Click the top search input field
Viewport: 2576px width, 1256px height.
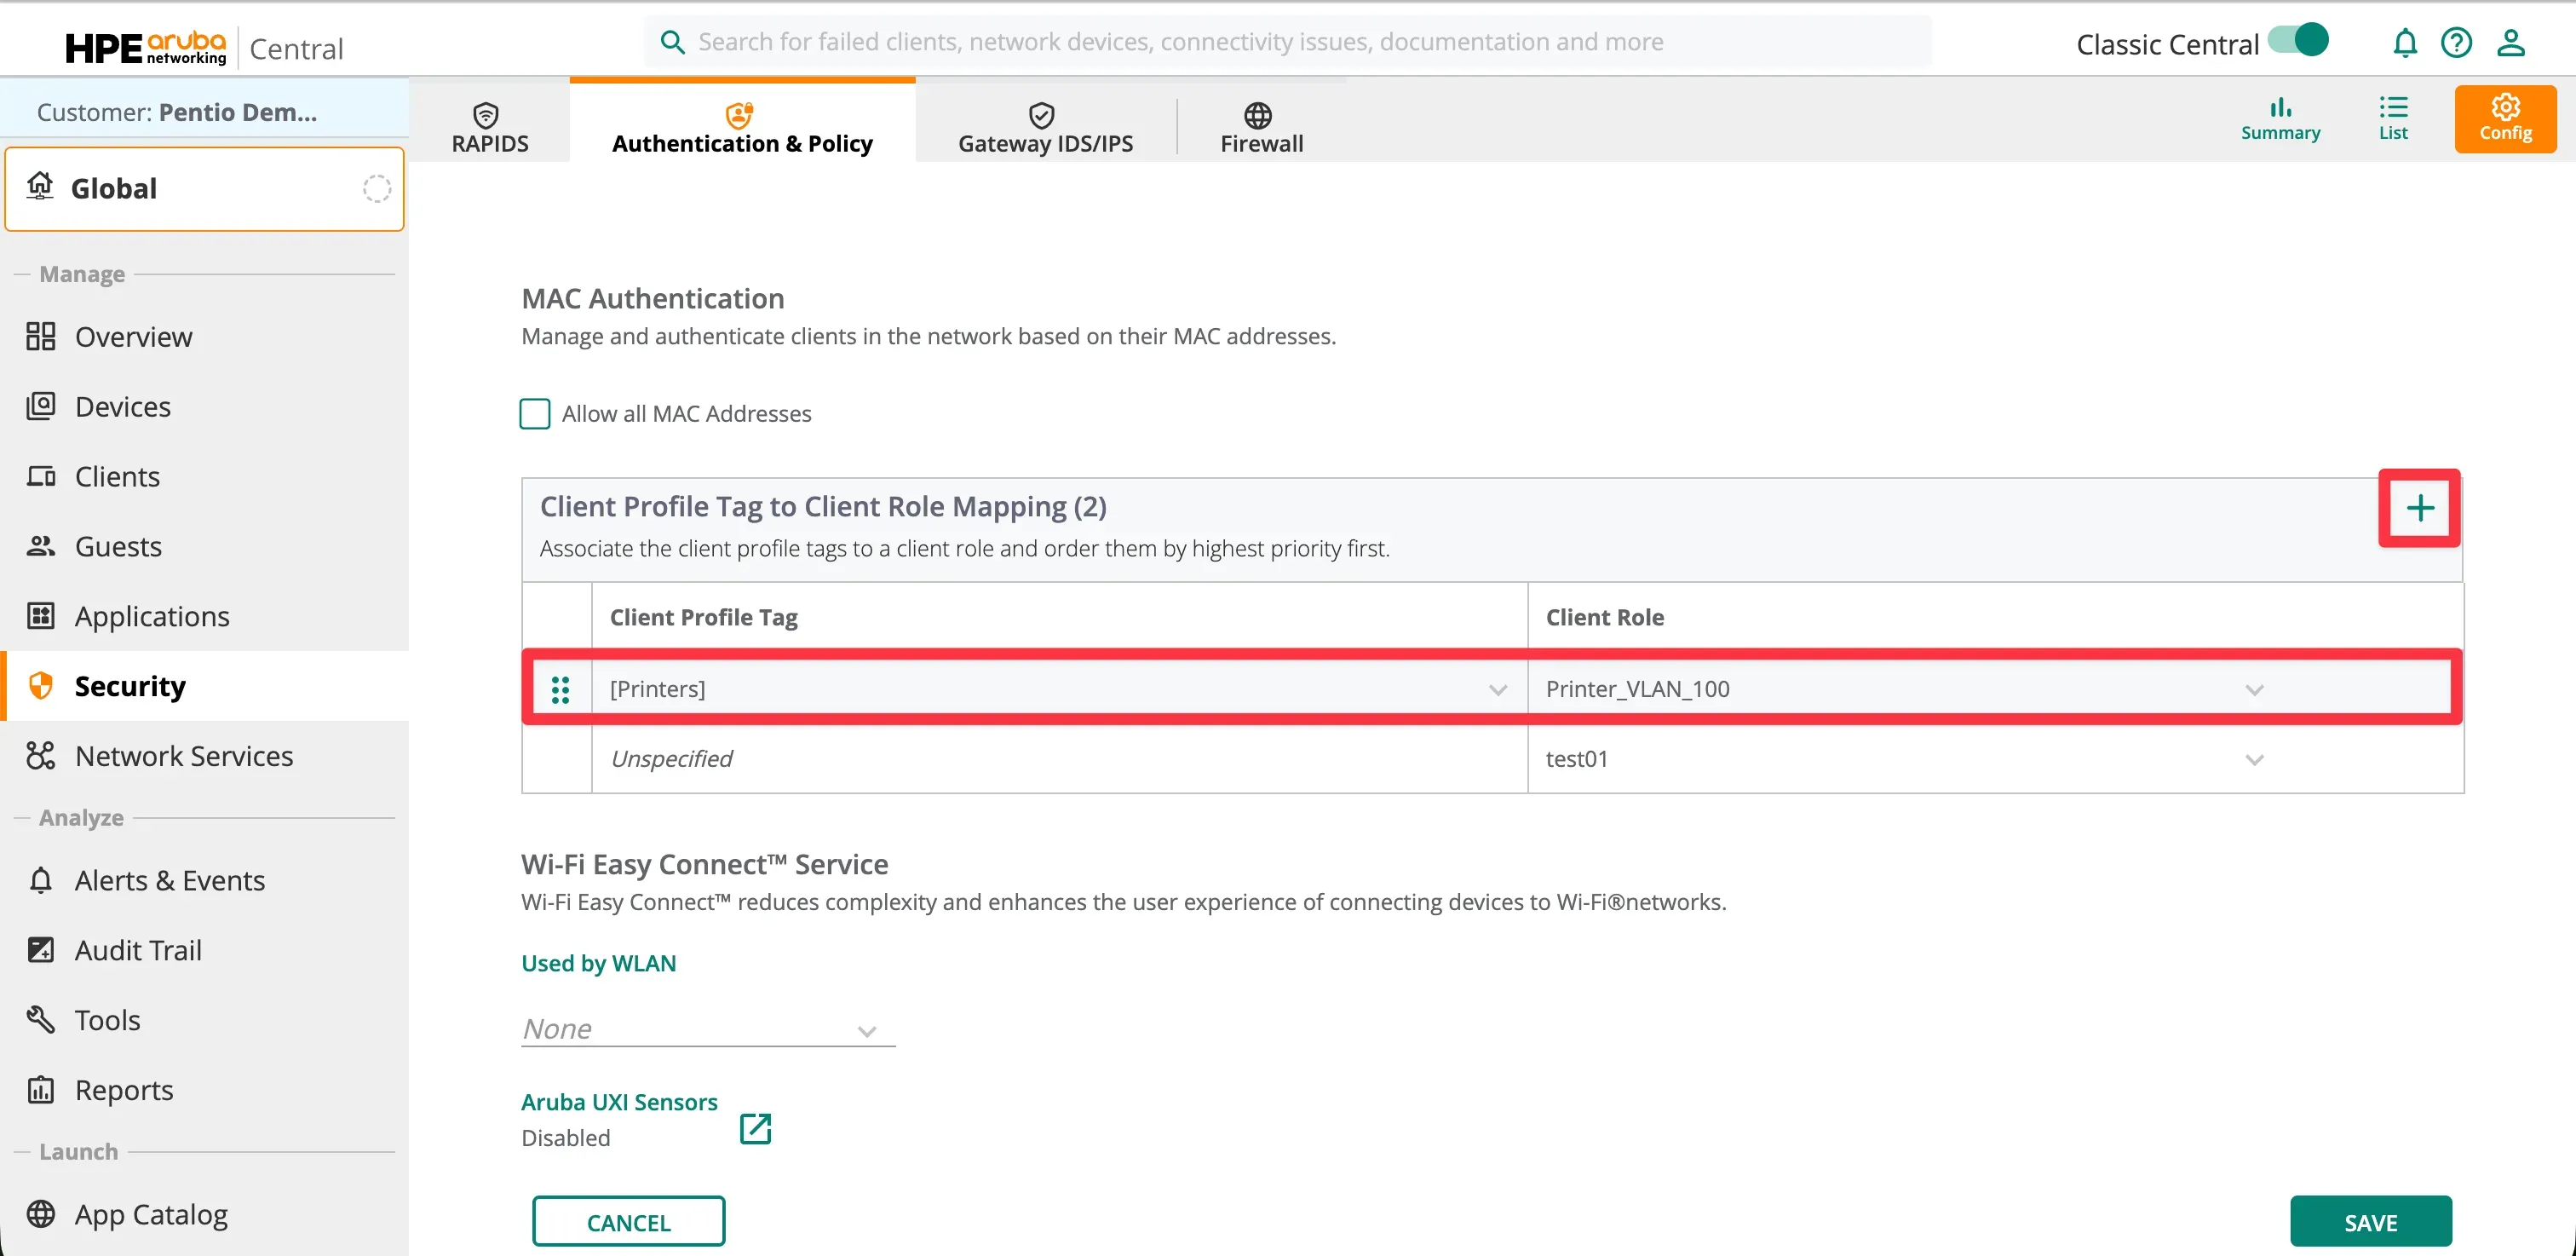[1290, 42]
